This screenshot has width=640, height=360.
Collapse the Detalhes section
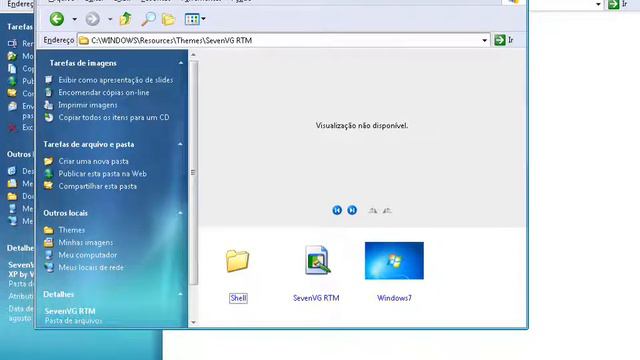[x=180, y=294]
